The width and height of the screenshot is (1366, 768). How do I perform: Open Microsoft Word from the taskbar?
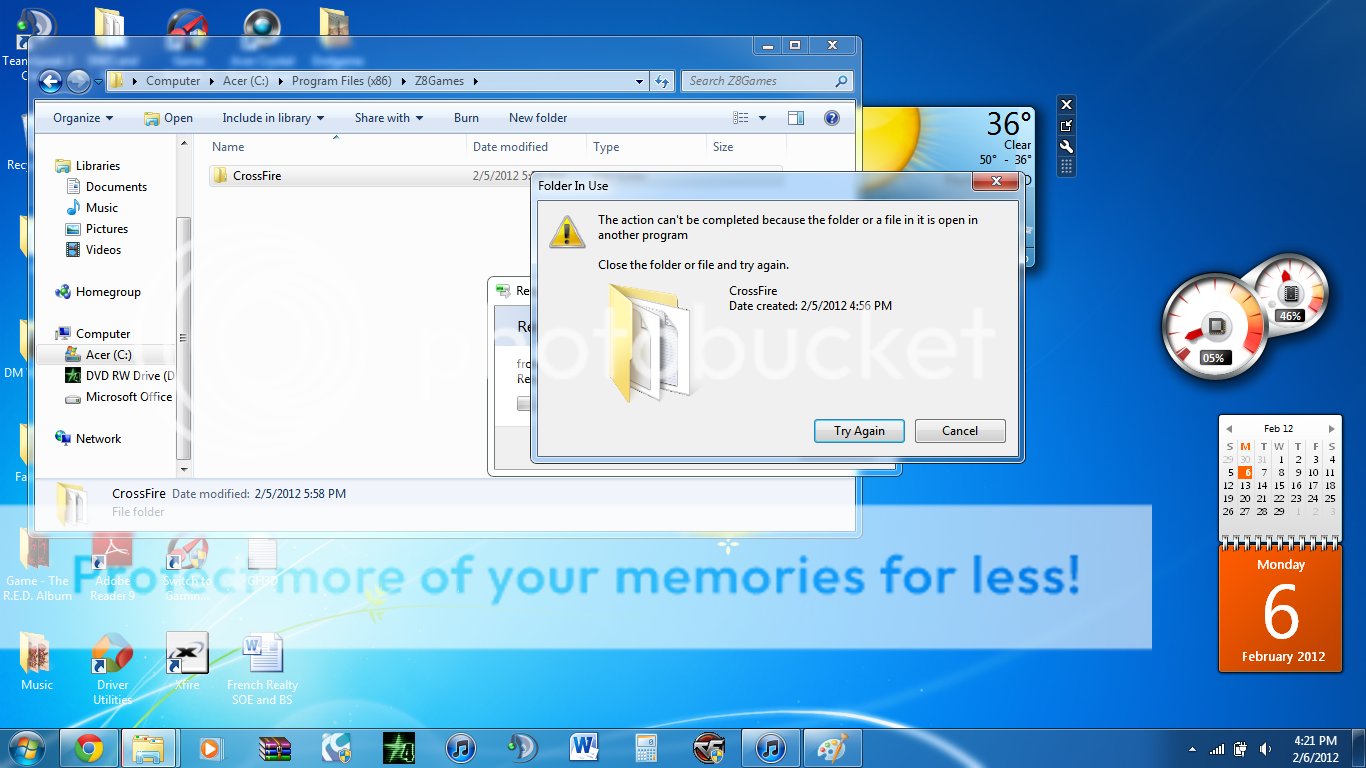pos(583,748)
